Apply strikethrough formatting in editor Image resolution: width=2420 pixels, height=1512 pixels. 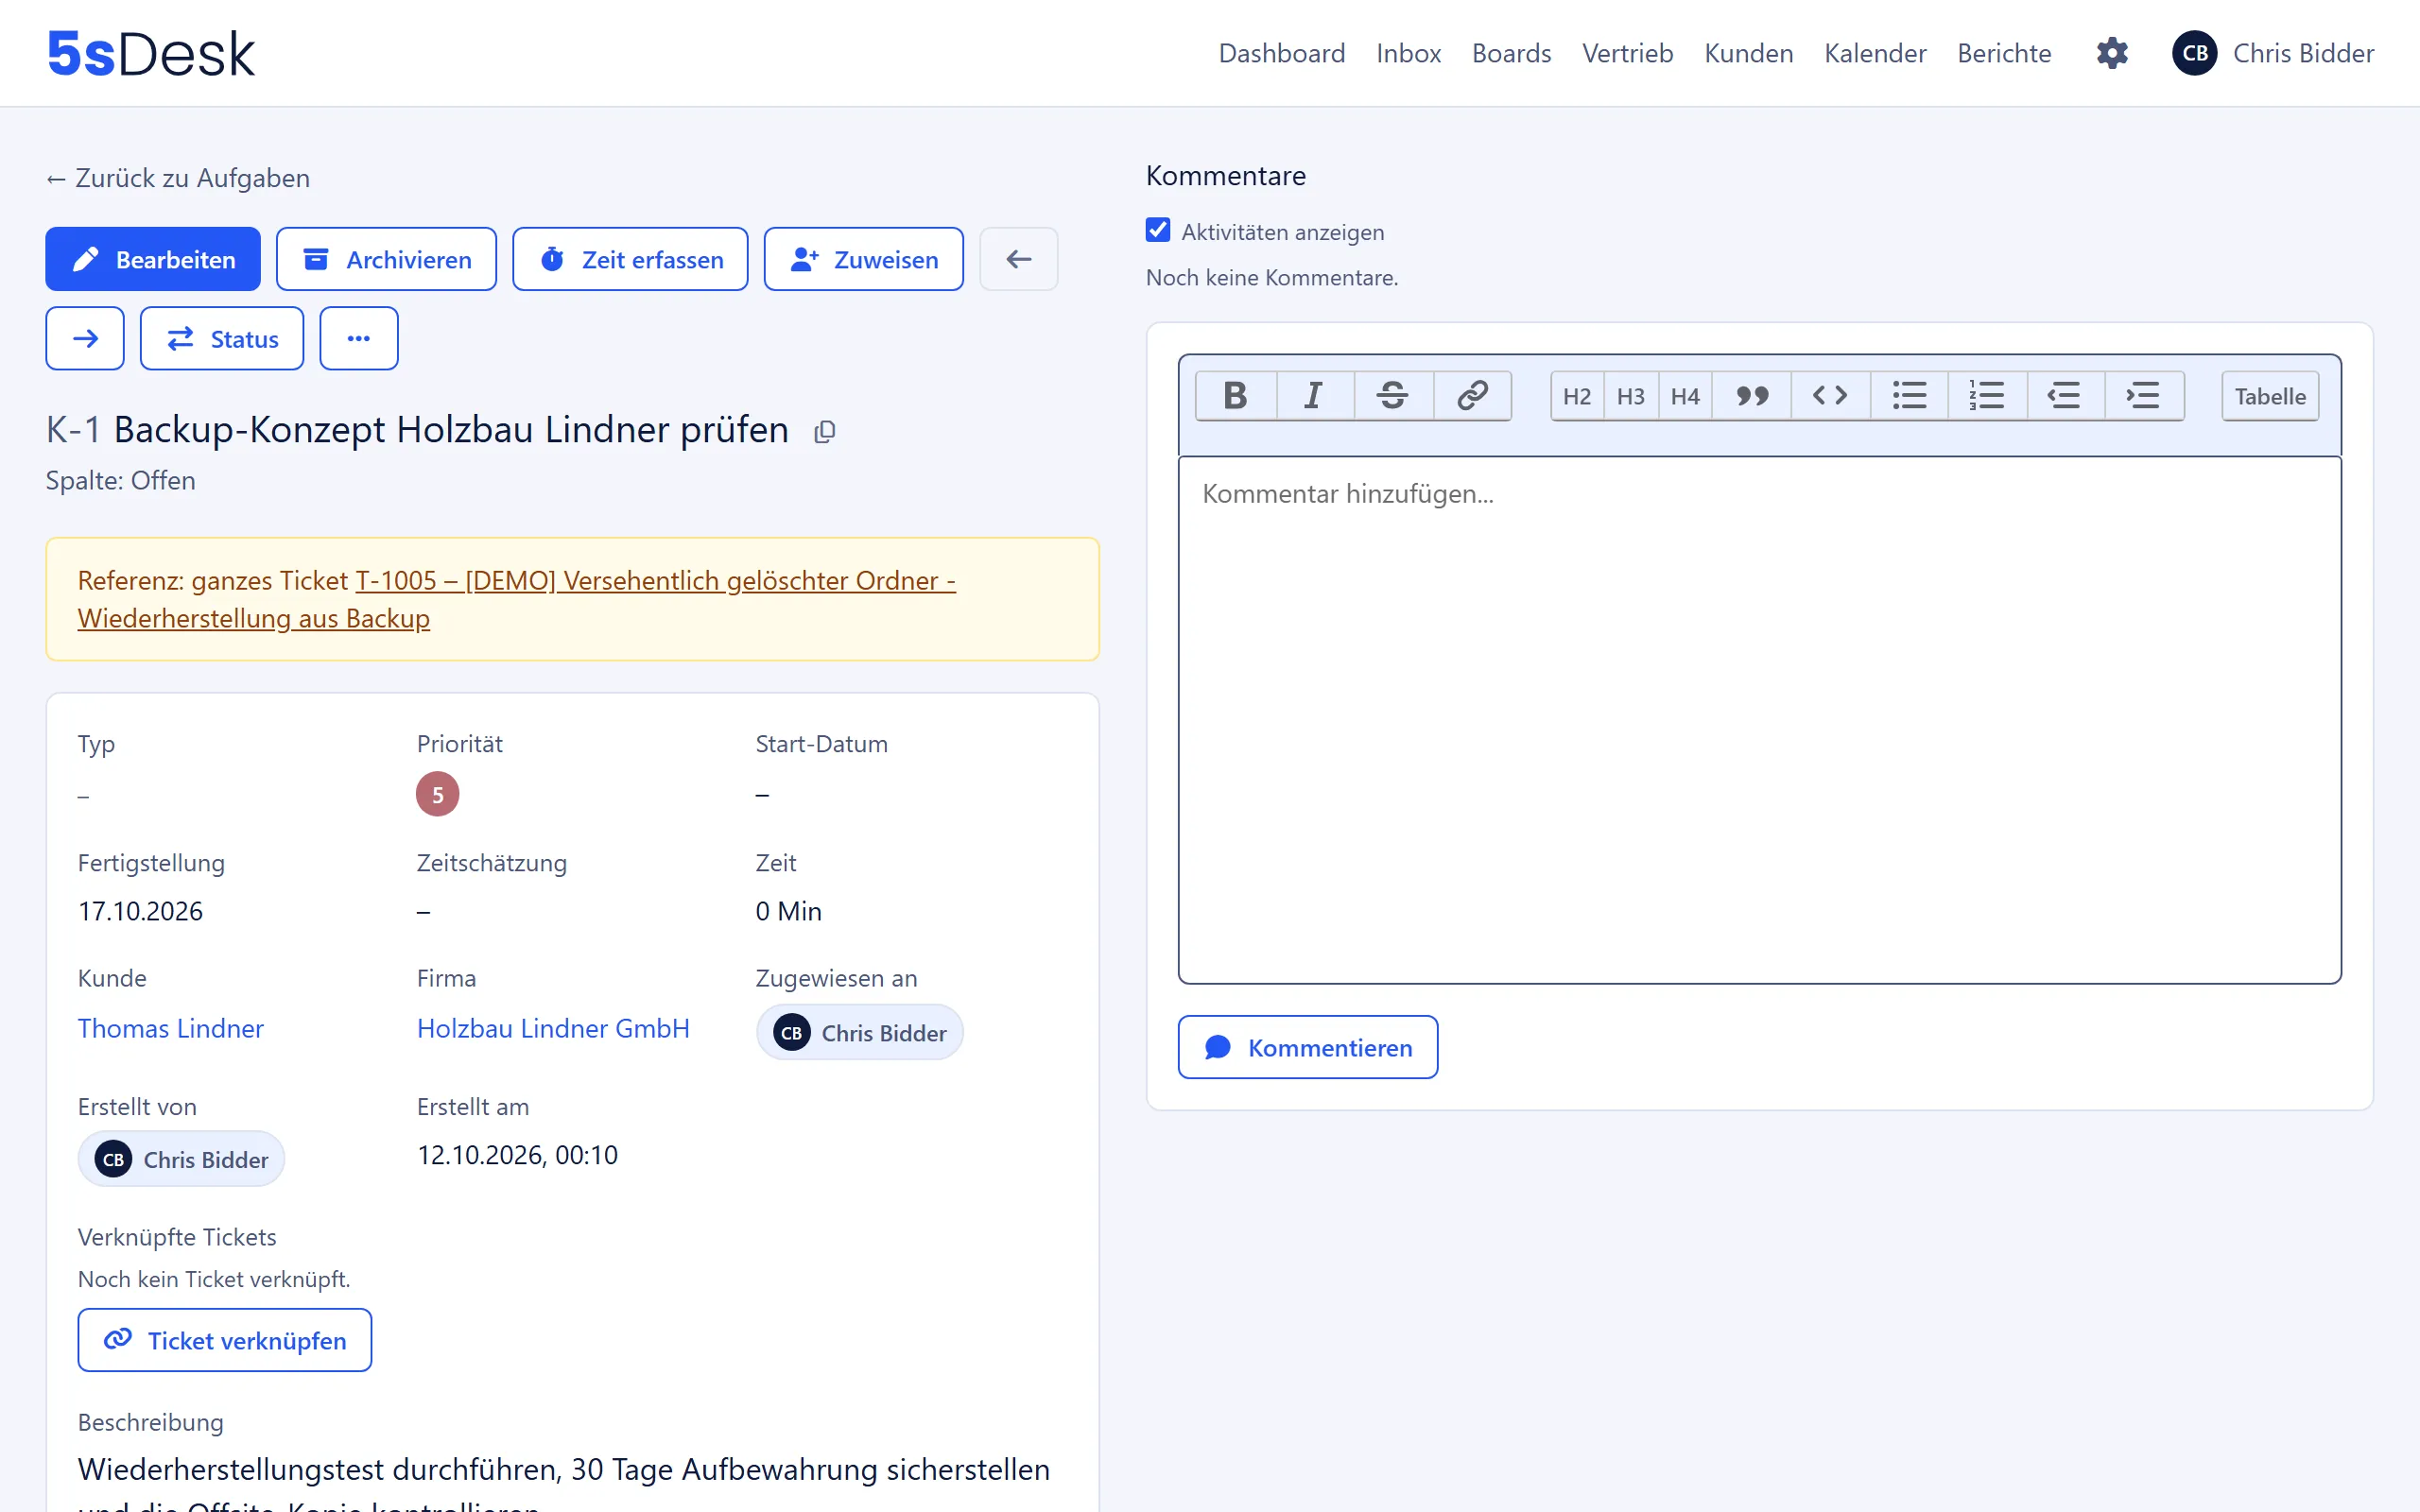[1393, 396]
